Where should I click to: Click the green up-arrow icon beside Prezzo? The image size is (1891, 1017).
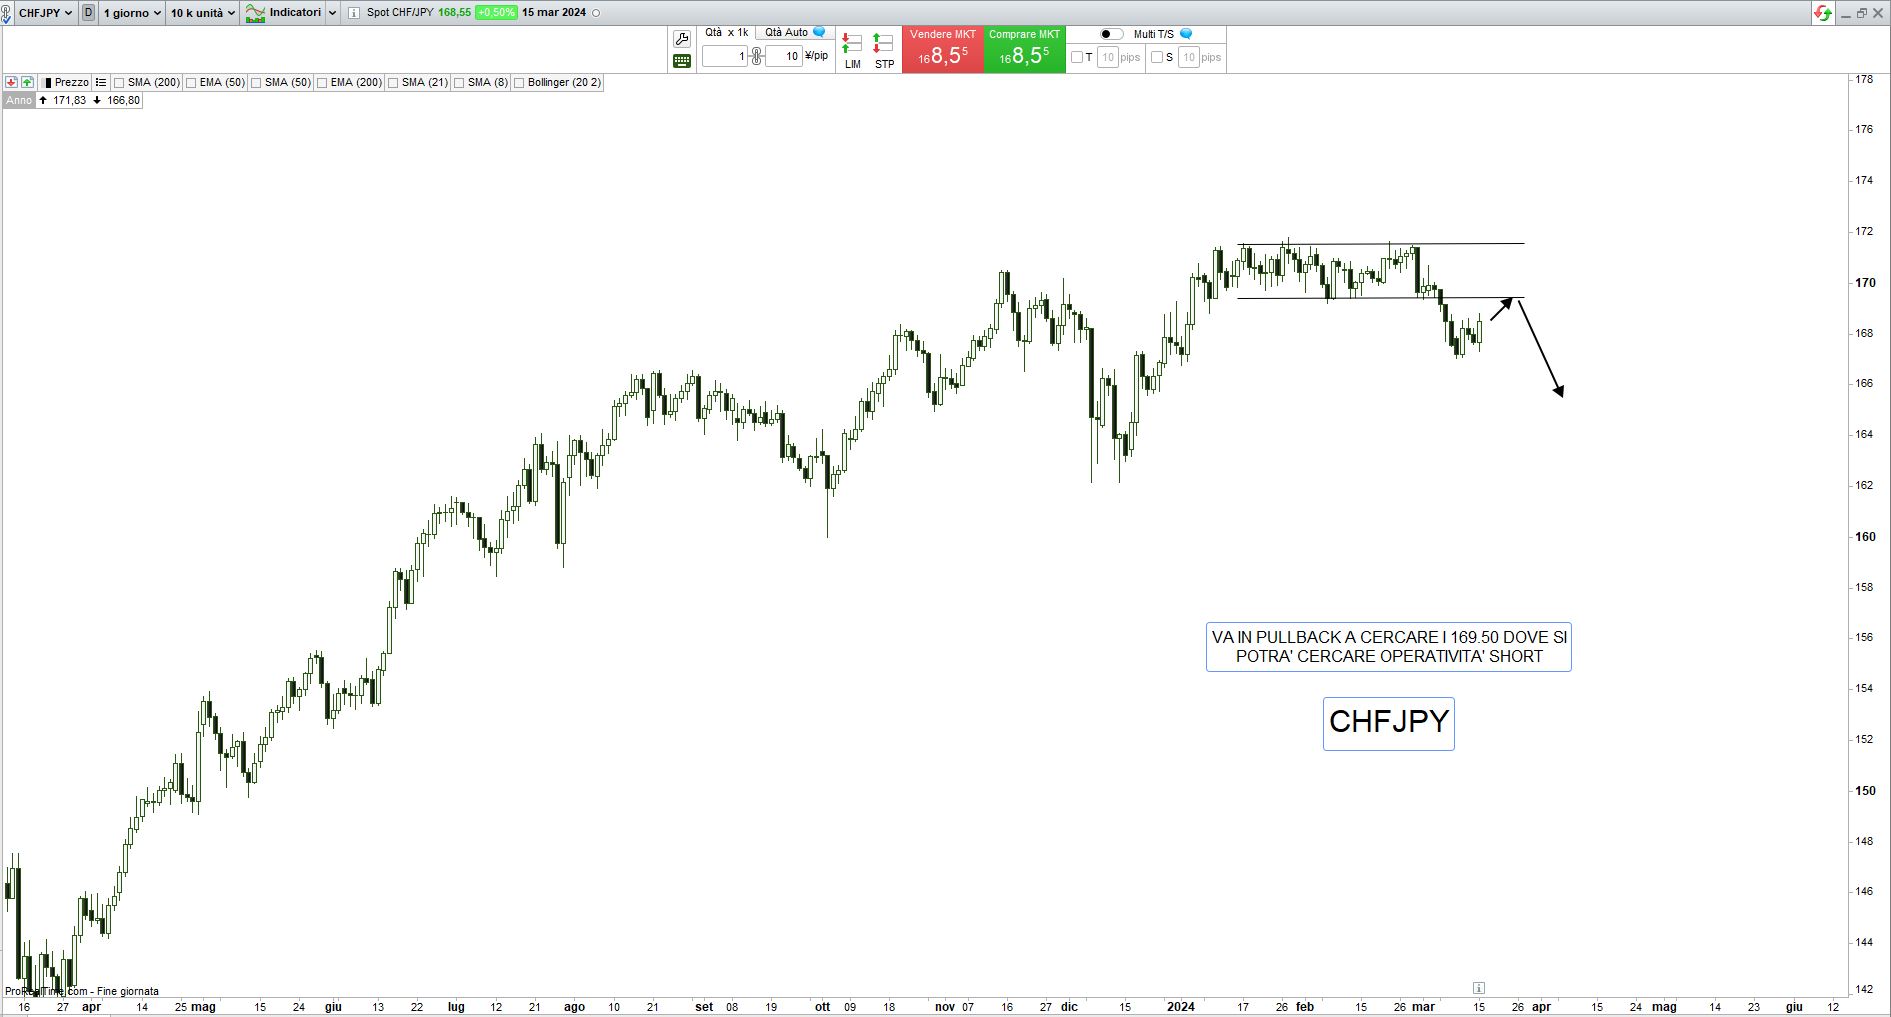coord(27,82)
